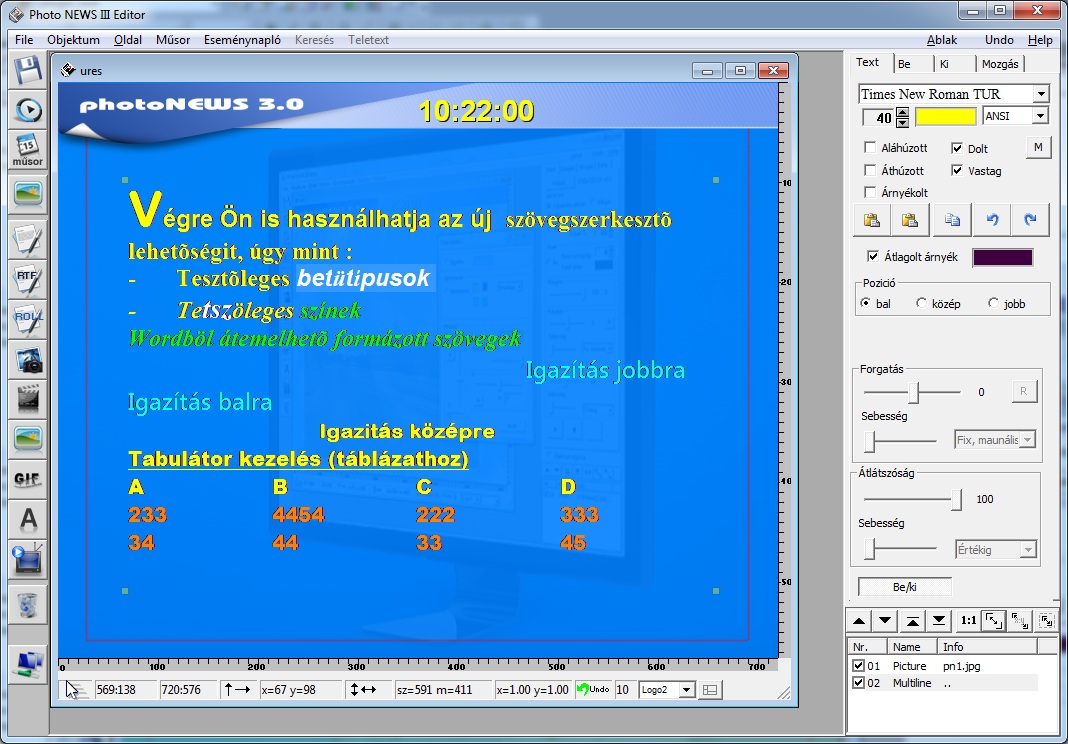Expand the ANSI charset dropdown
Viewport: 1068px width, 744px height.
(x=1041, y=116)
